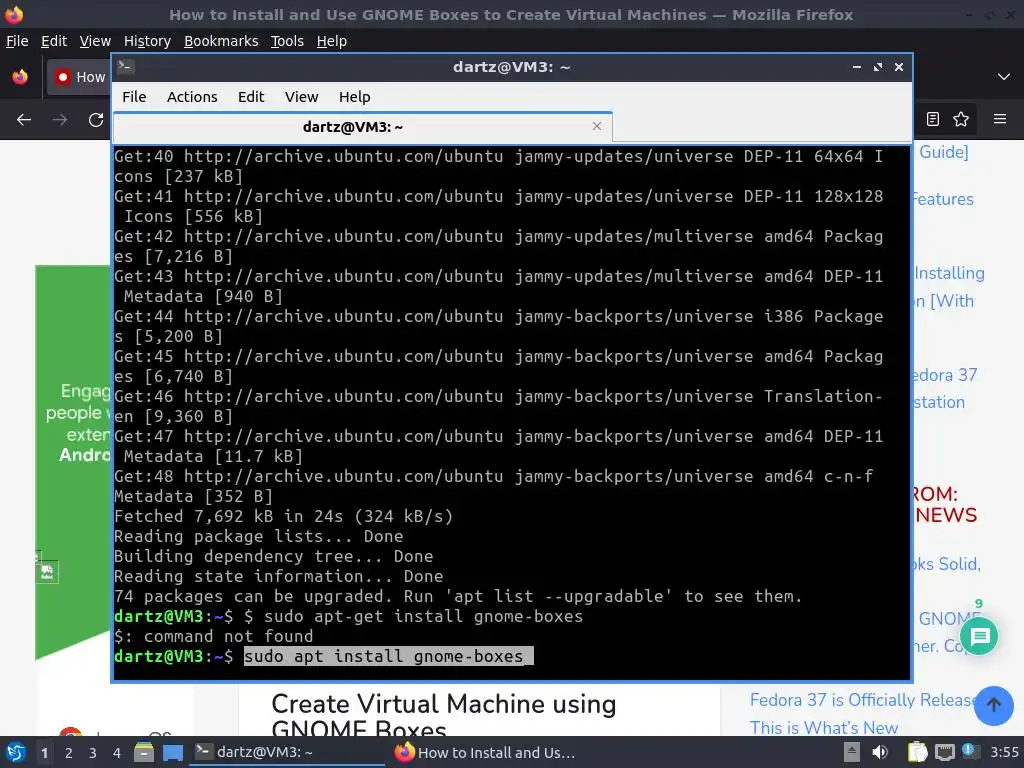Switch to workspace 2 in taskbar
Image resolution: width=1024 pixels, height=768 pixels.
pos(69,753)
